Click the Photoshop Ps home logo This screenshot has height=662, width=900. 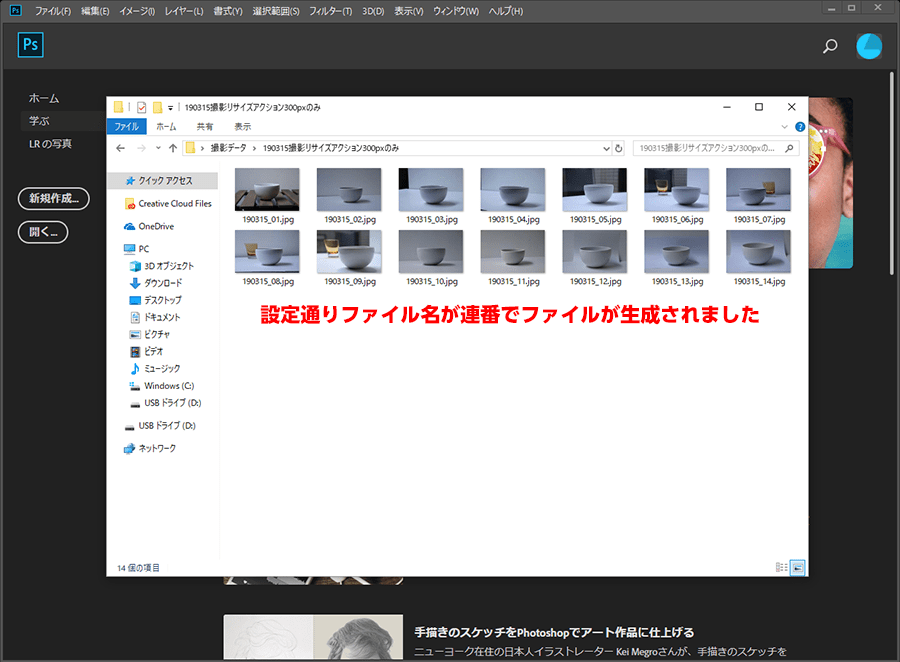33,45
